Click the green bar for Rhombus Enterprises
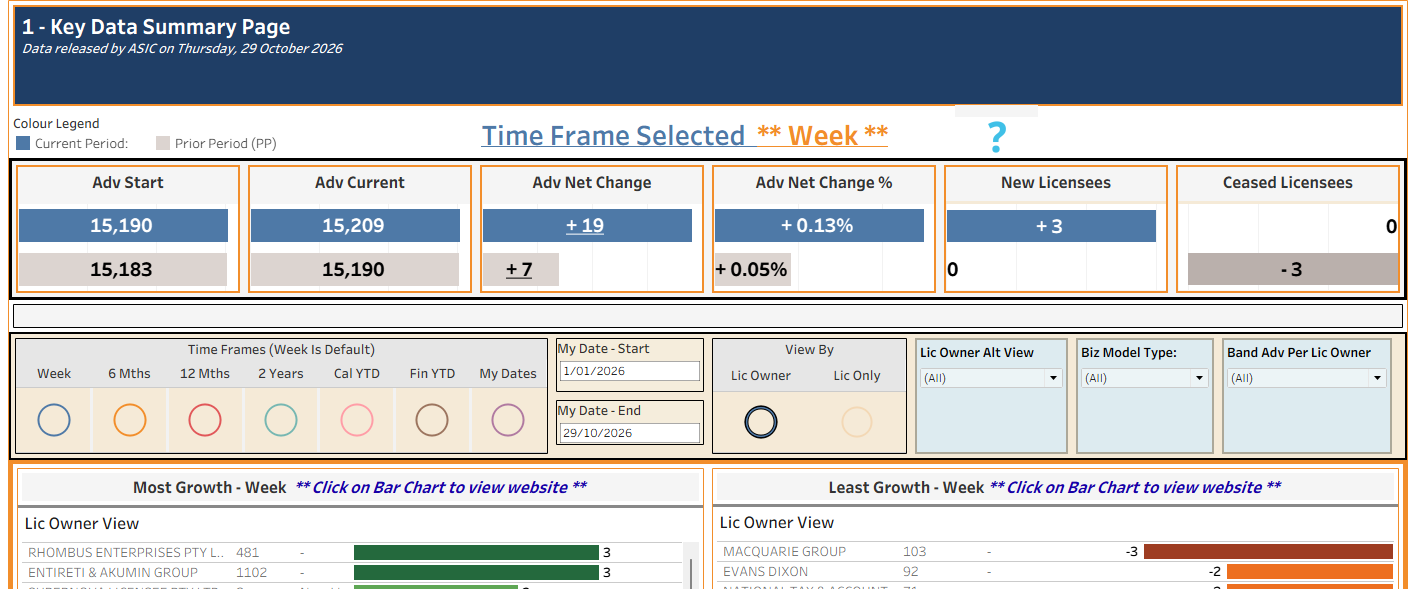Image resolution: width=1418 pixels, height=589 pixels. (x=476, y=552)
